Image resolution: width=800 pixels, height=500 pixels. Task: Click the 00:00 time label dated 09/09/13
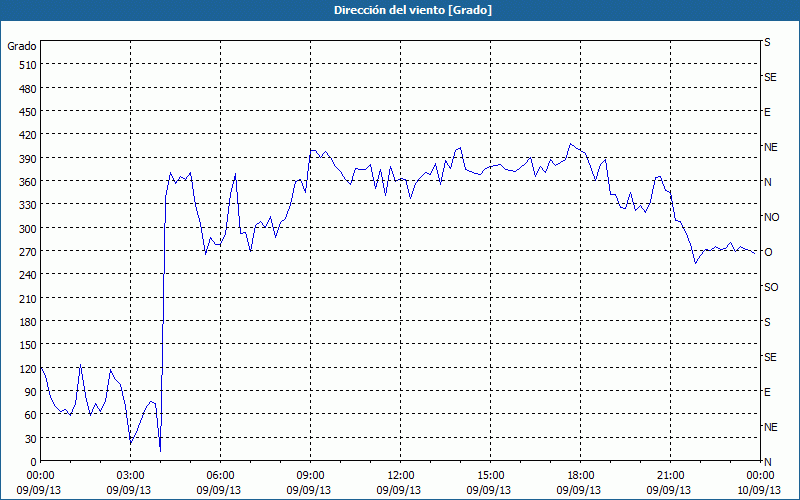tap(40, 476)
